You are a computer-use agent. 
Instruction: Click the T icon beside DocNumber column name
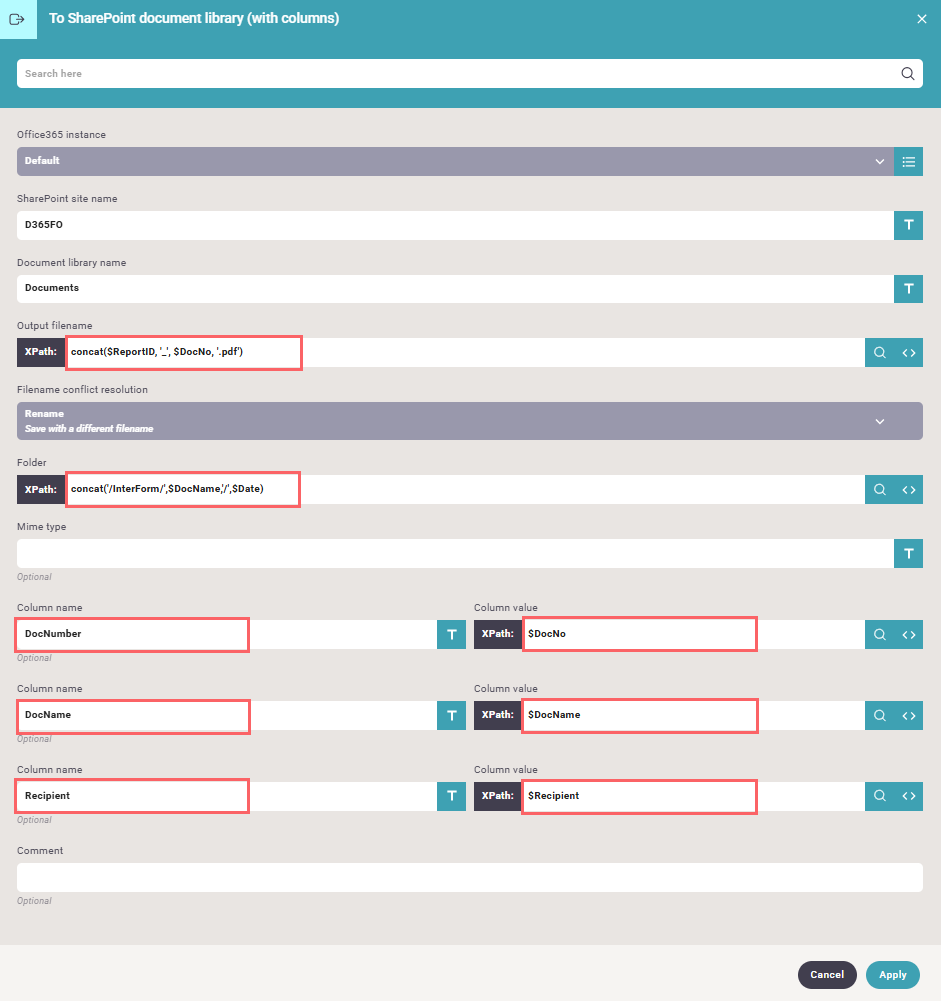pos(451,634)
